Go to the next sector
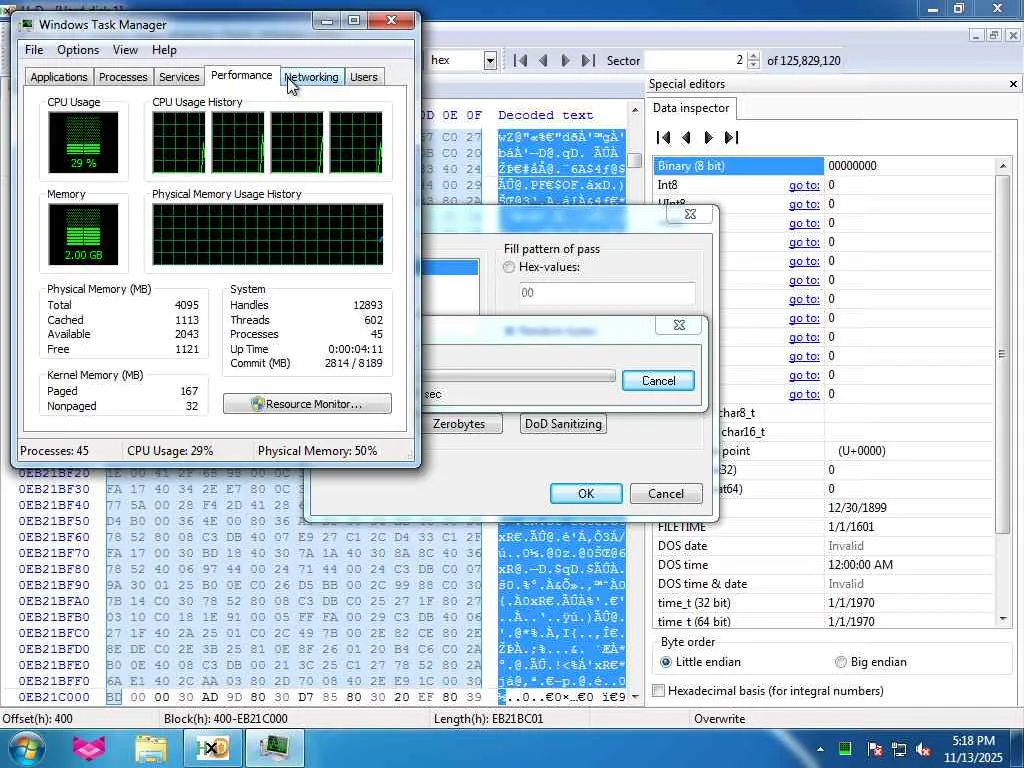Screen dimensions: 1024x768 click(566, 61)
